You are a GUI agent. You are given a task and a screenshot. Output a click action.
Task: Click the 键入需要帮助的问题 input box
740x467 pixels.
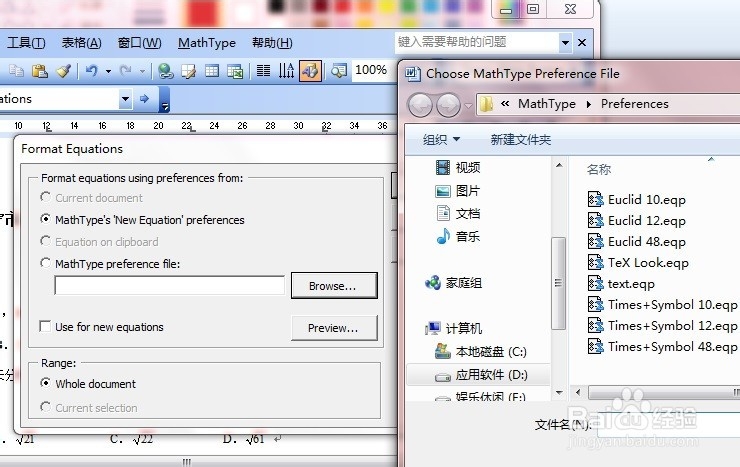477,42
